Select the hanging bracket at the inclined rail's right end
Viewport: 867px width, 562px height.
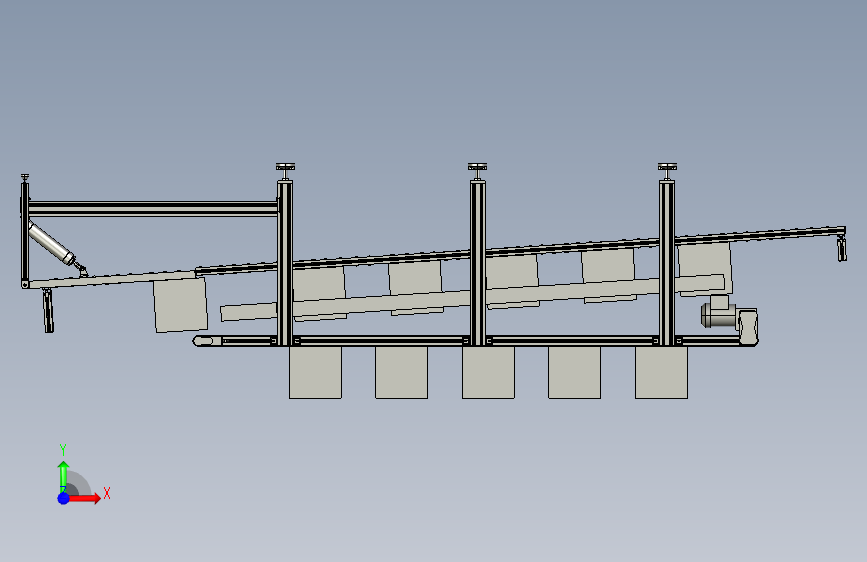point(842,248)
